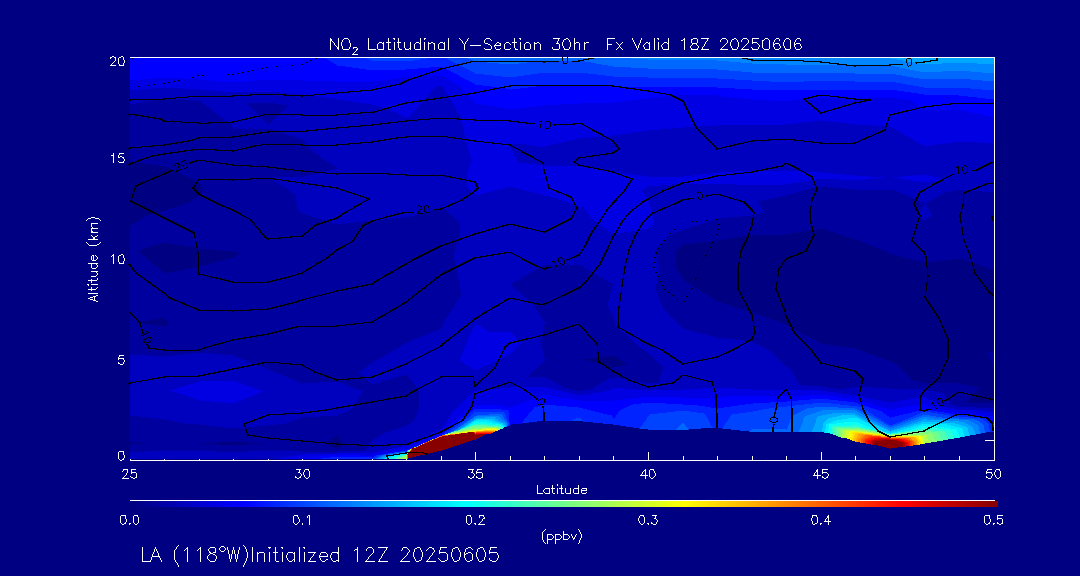Click the yellow section of the colorbar
The width and height of the screenshot is (1080, 576).
682,504
